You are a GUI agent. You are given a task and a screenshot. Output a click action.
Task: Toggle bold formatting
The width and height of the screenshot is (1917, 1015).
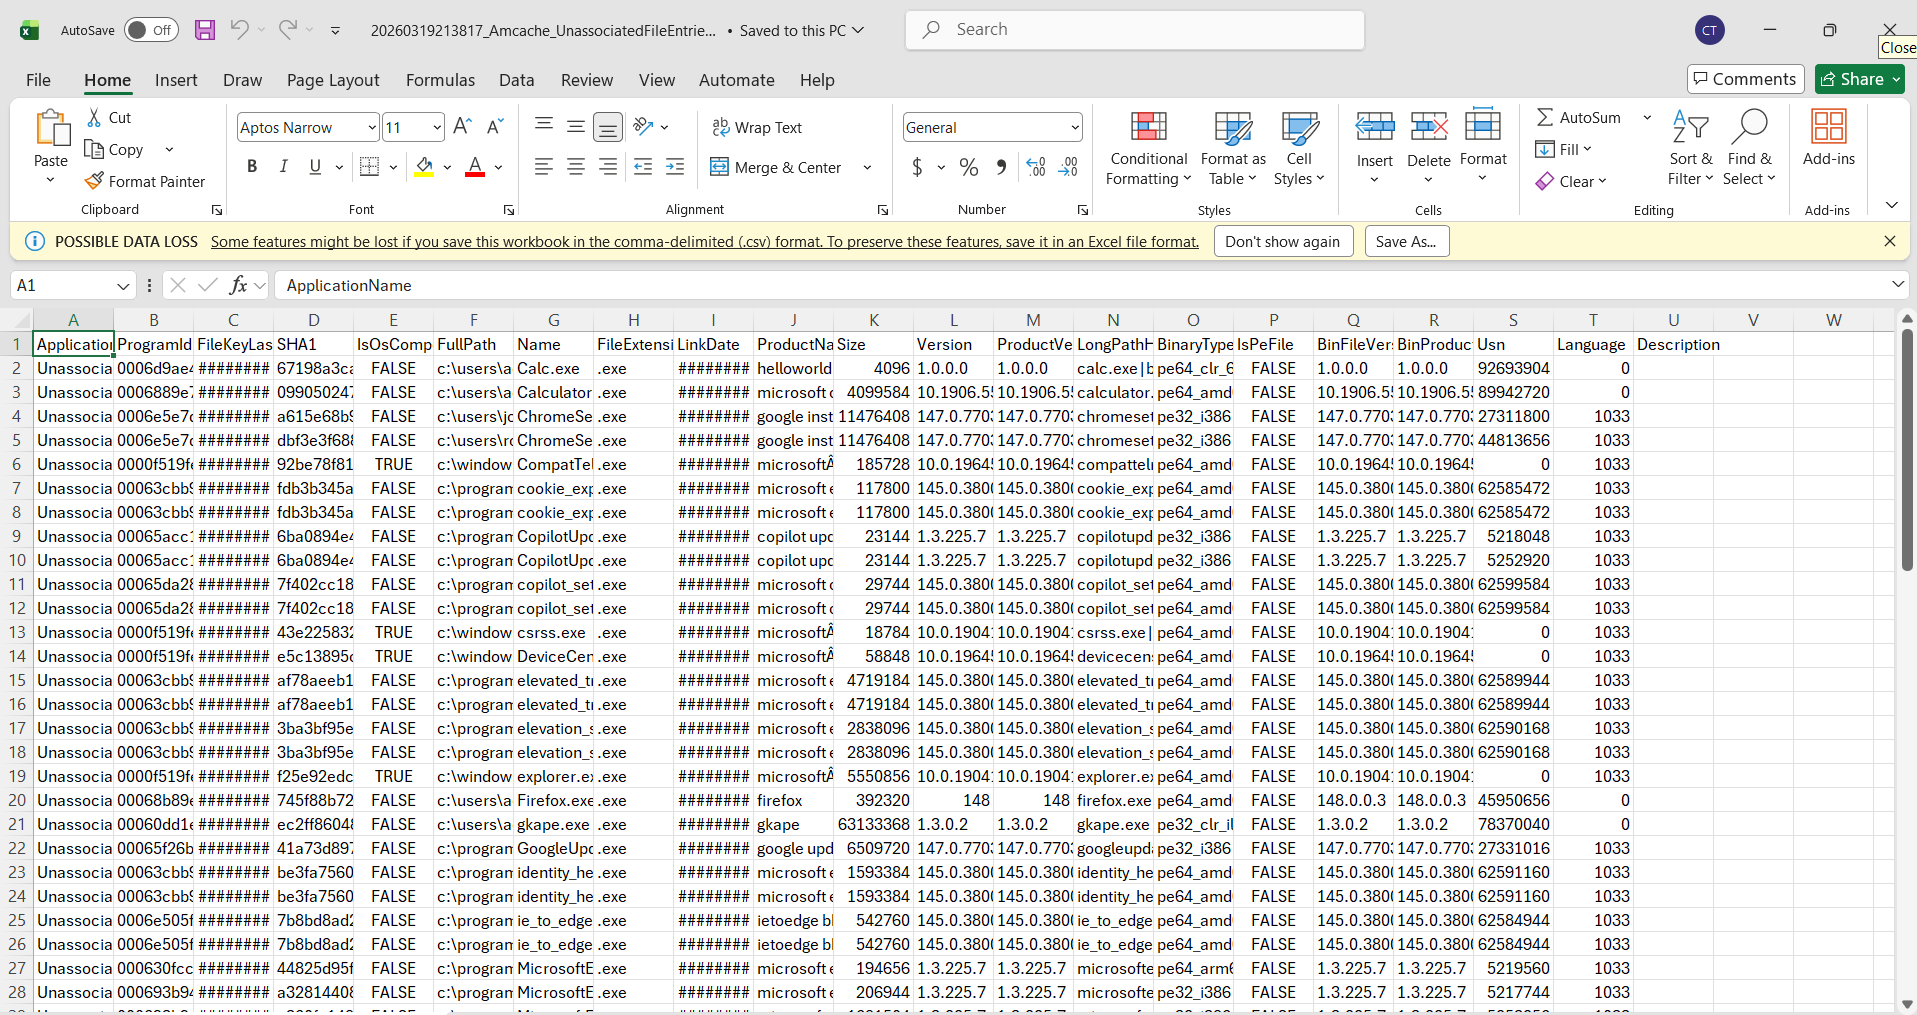(252, 166)
